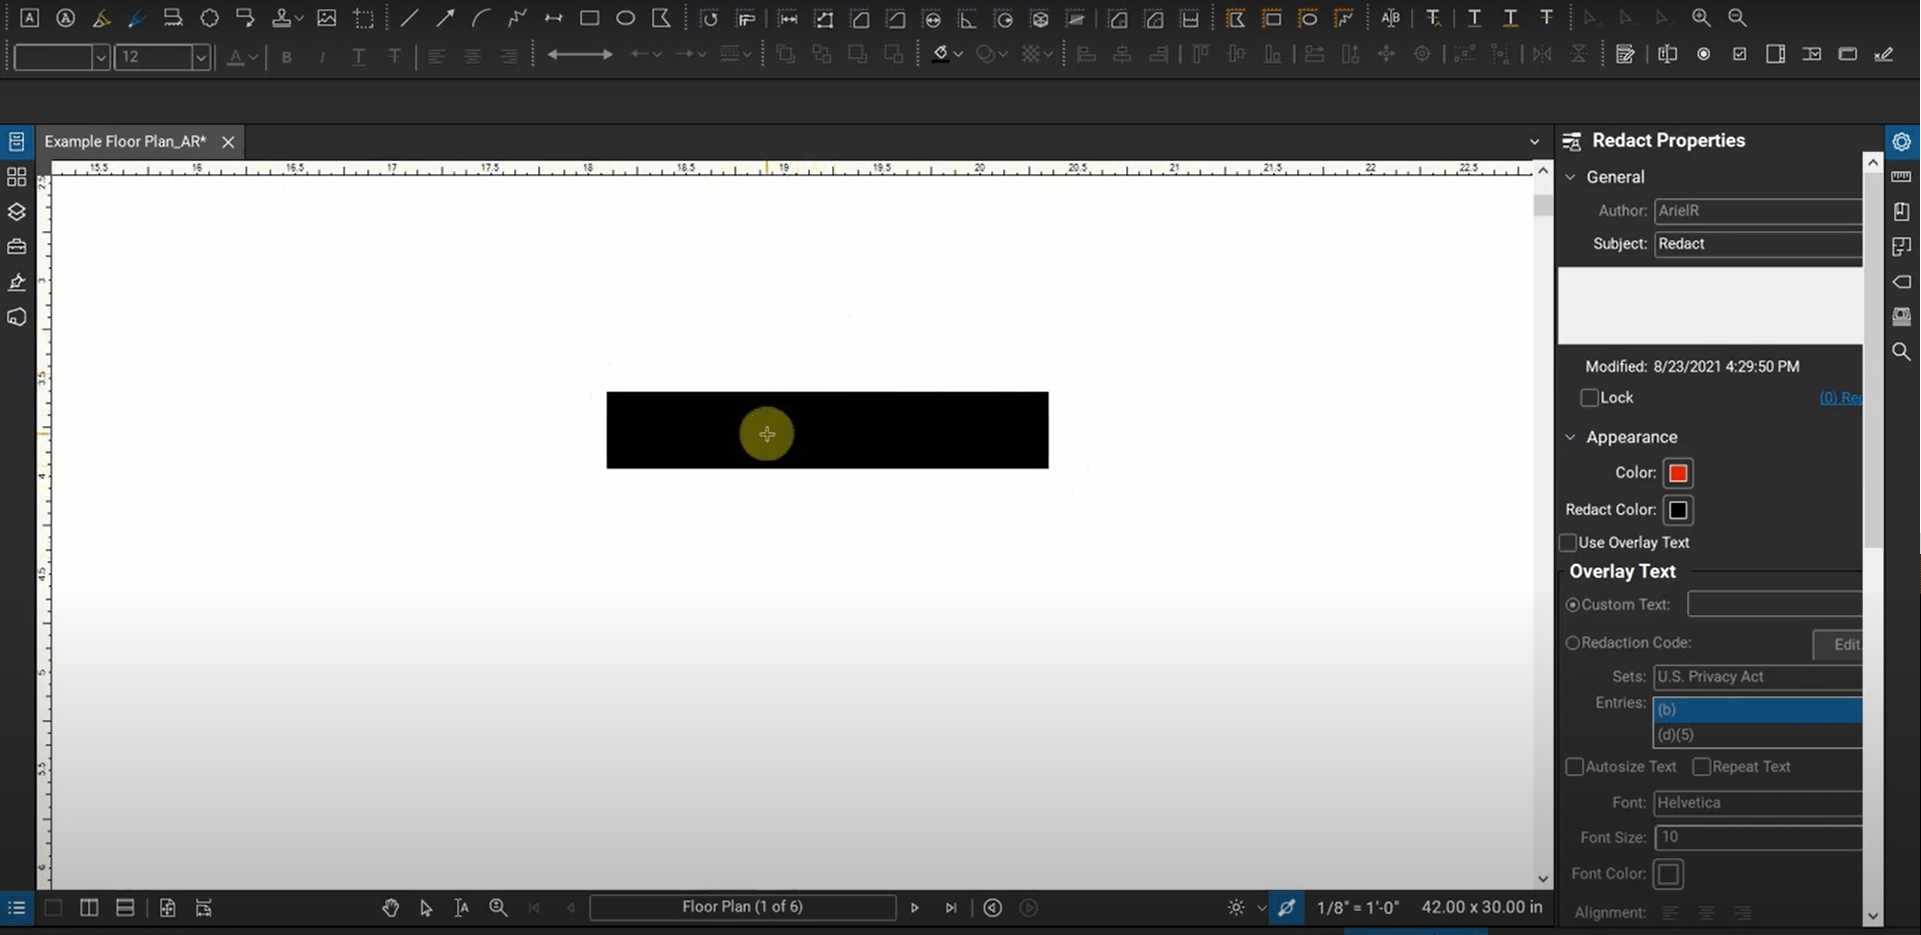
Task: Enable the Lock checkbox in Redact Properties
Action: pyautogui.click(x=1589, y=397)
